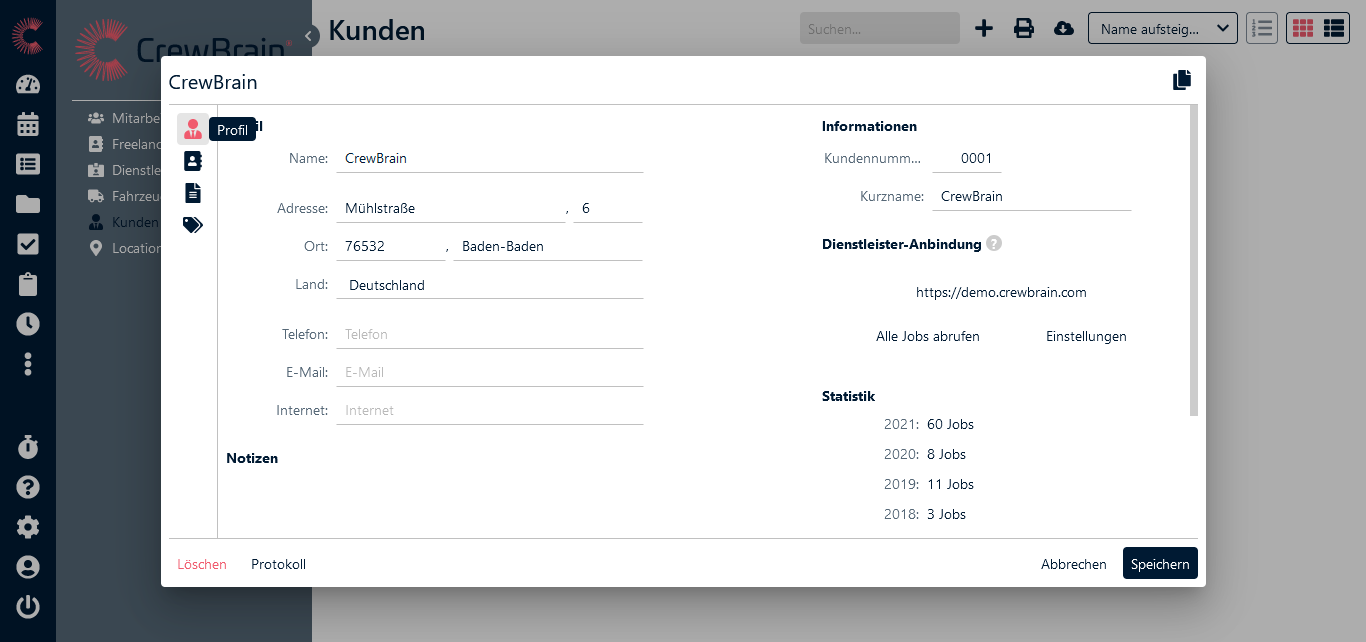Viewport: 1366px width, 642px height.
Task: Open the documents tab icon in dialog
Action: (x=193, y=193)
